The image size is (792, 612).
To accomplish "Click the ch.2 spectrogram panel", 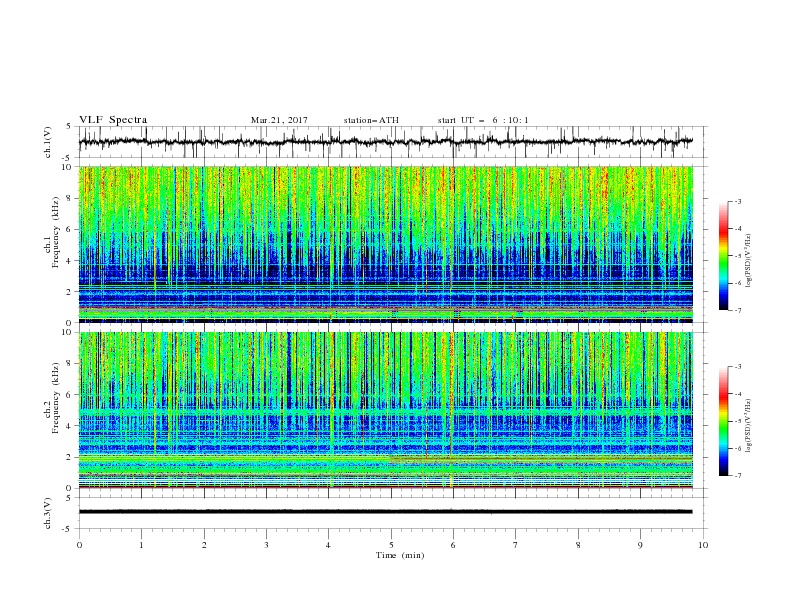I will pyautogui.click(x=385, y=410).
